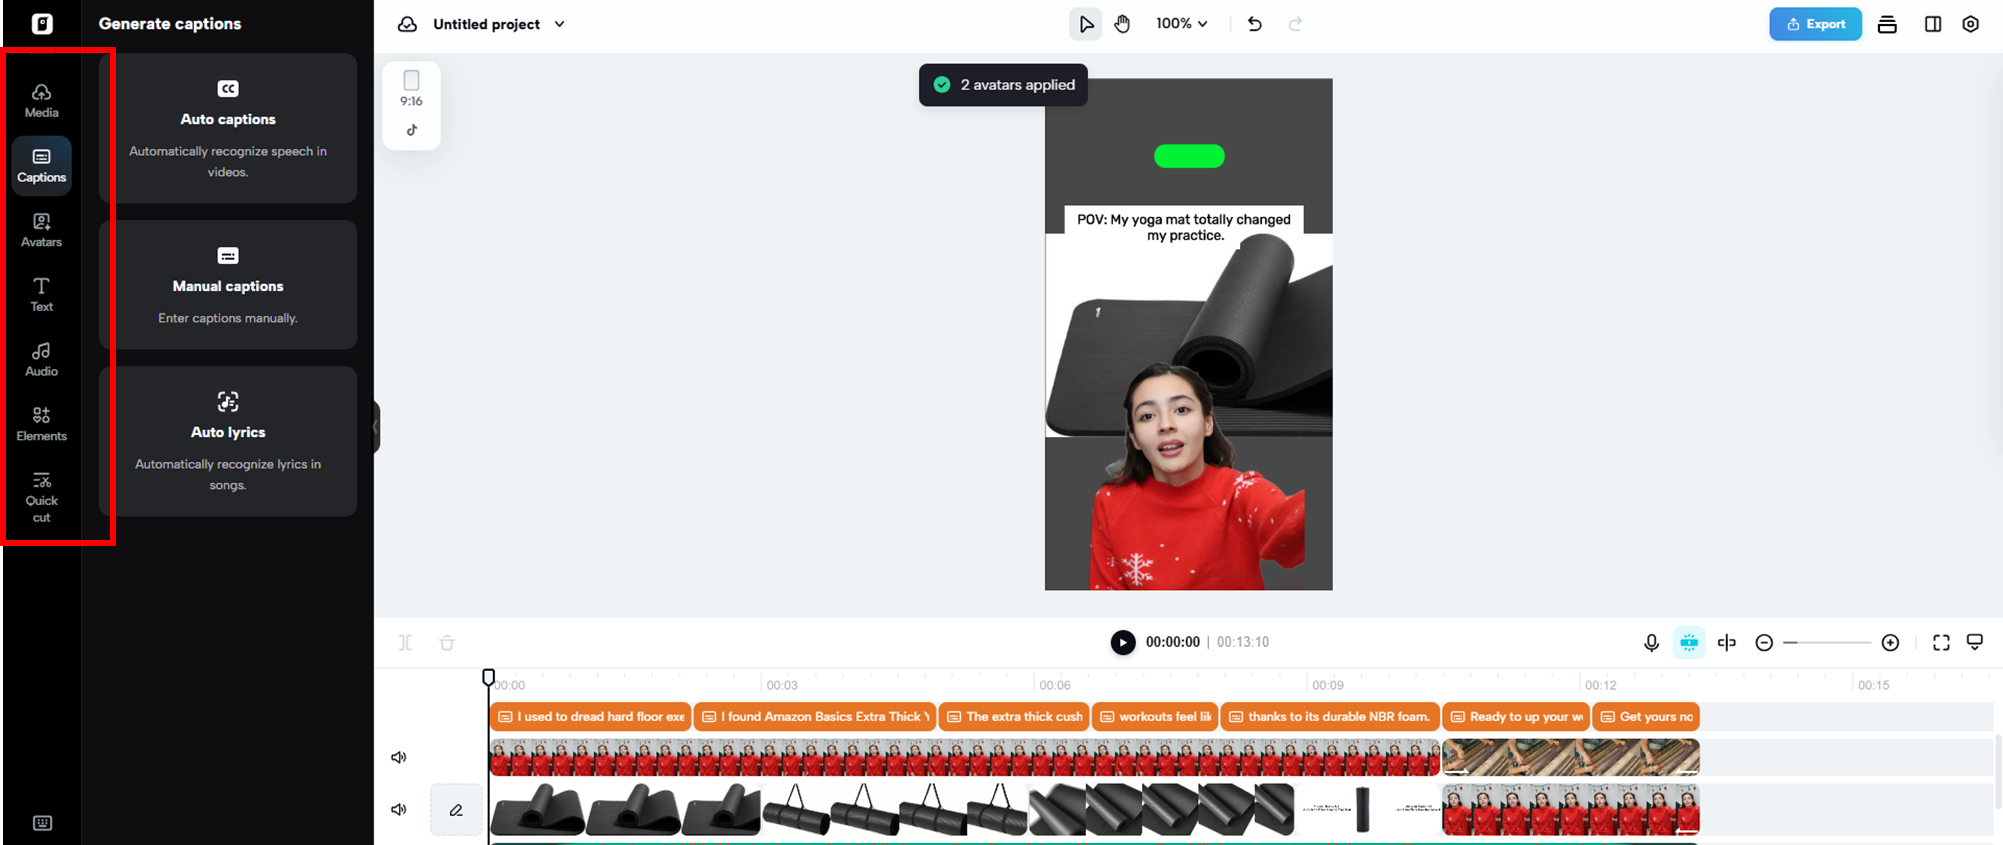Click the current timecode 00:00:00
This screenshot has height=845, width=2003.
[x=1172, y=642]
